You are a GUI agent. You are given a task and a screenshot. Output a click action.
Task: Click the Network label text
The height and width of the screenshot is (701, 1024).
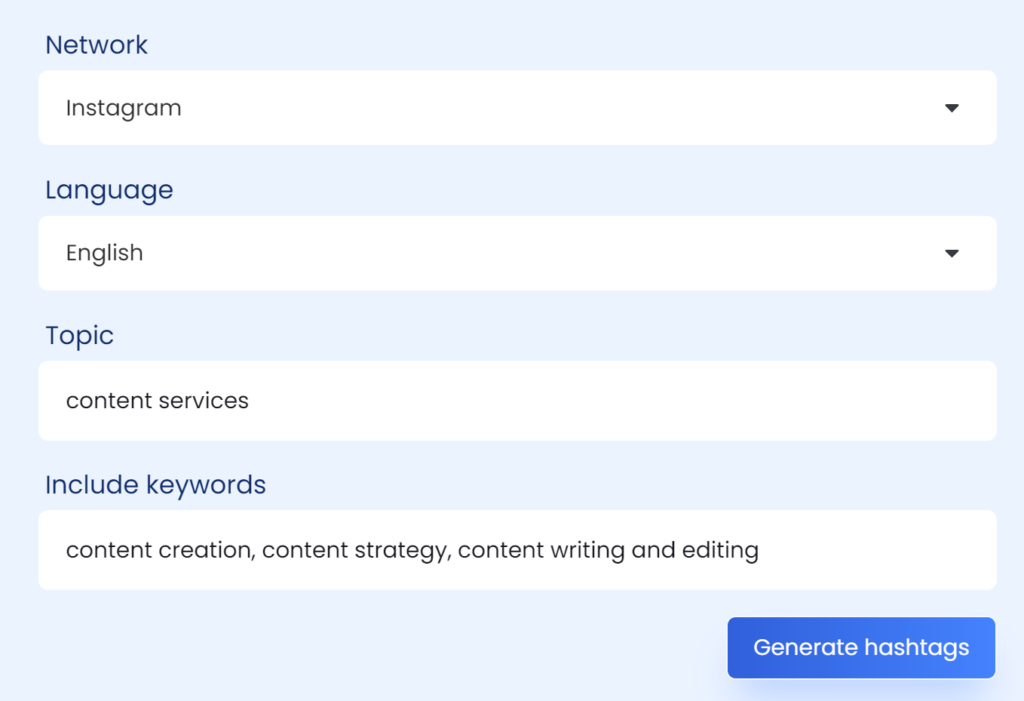point(96,45)
